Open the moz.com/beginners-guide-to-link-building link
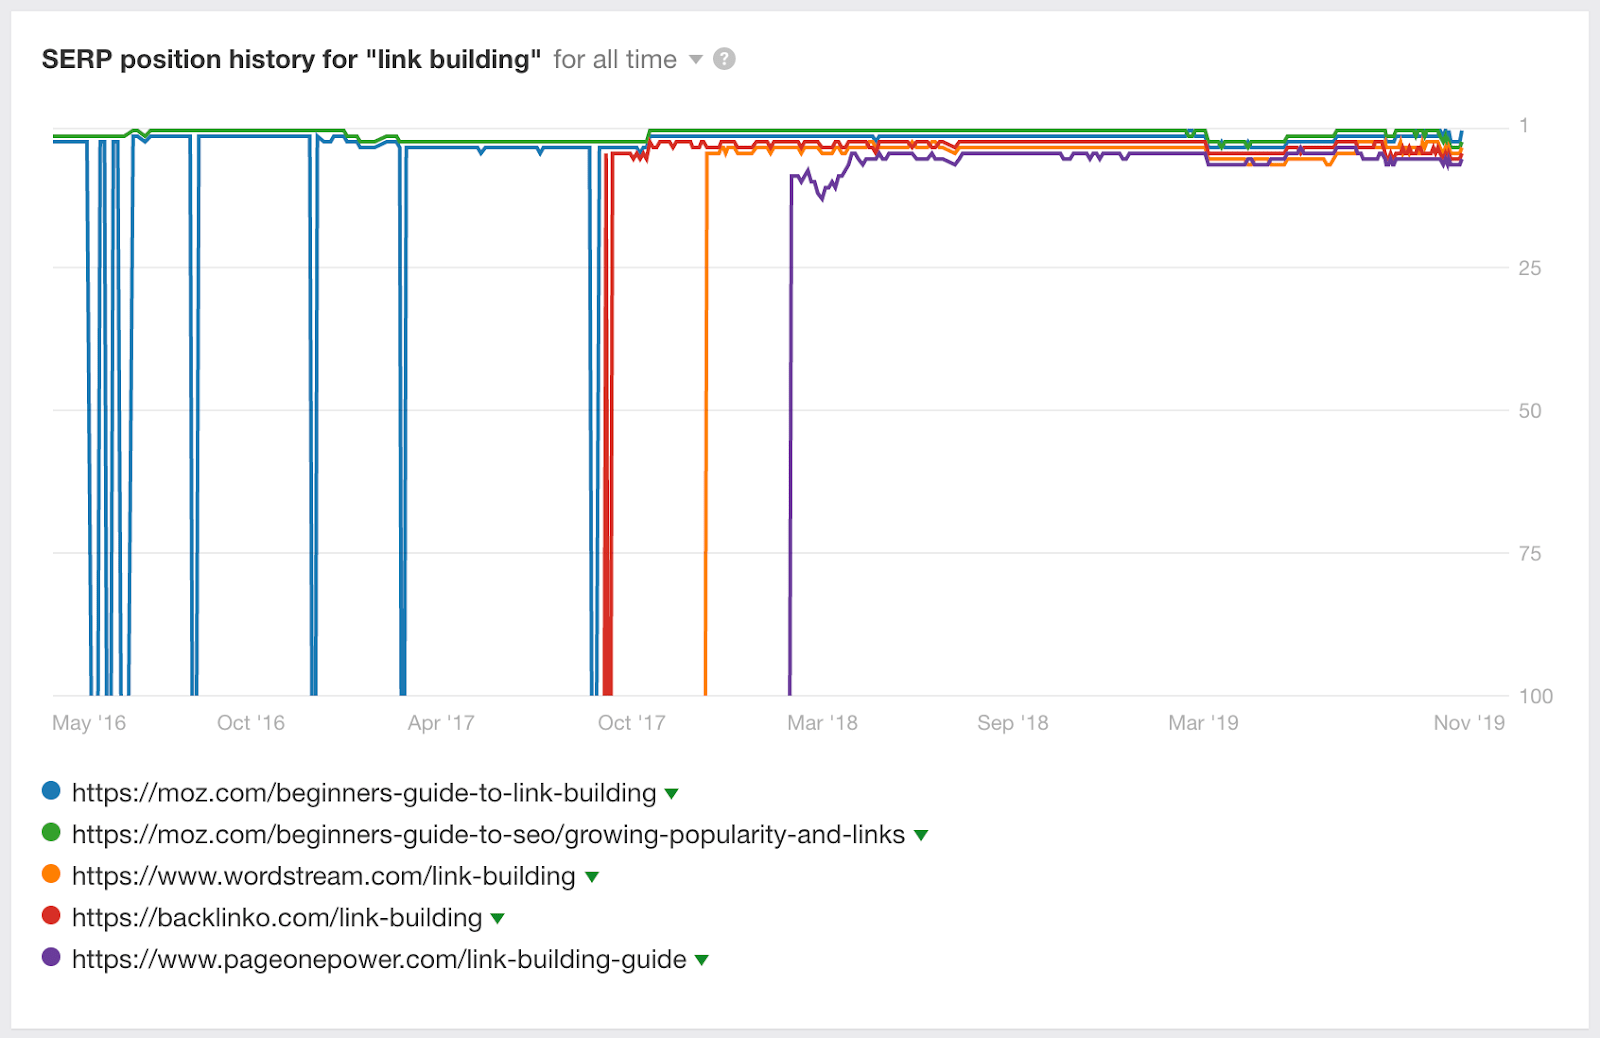This screenshot has height=1038, width=1600. click(364, 793)
